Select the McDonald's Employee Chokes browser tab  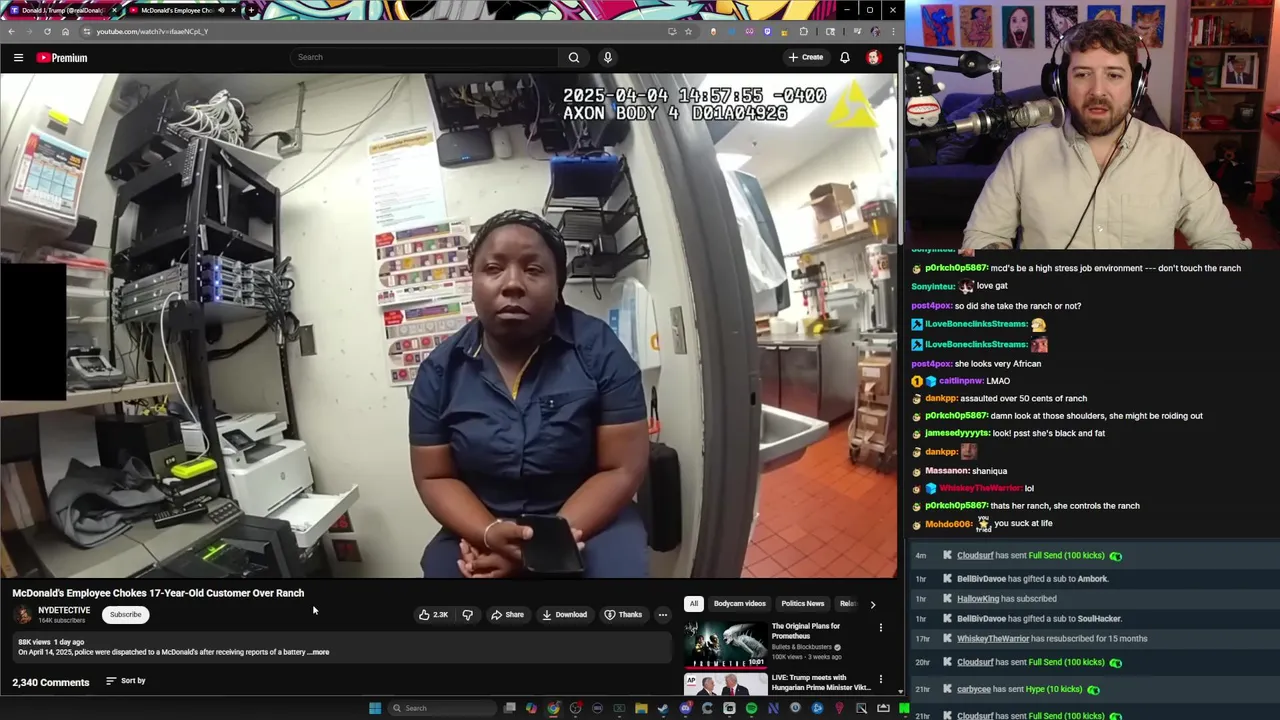pos(180,10)
